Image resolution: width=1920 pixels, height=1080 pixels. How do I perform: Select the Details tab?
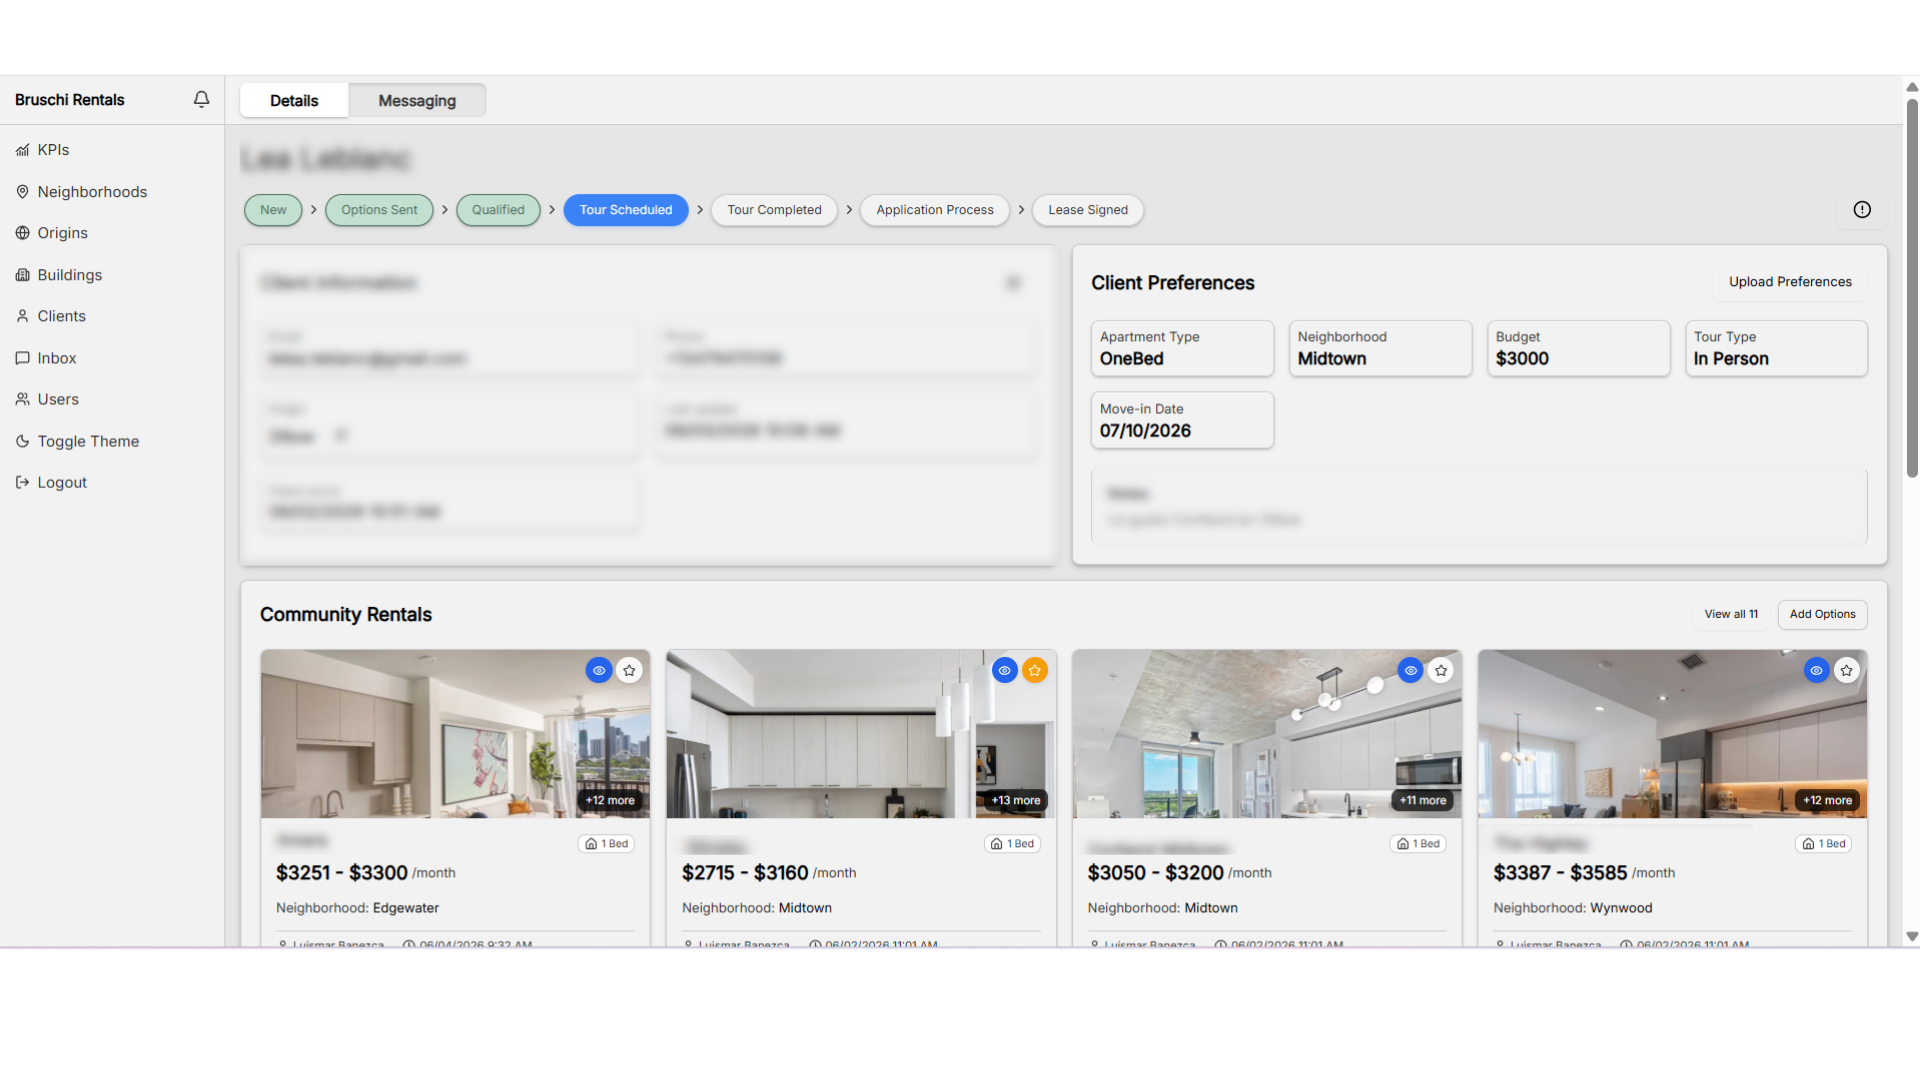[294, 101]
